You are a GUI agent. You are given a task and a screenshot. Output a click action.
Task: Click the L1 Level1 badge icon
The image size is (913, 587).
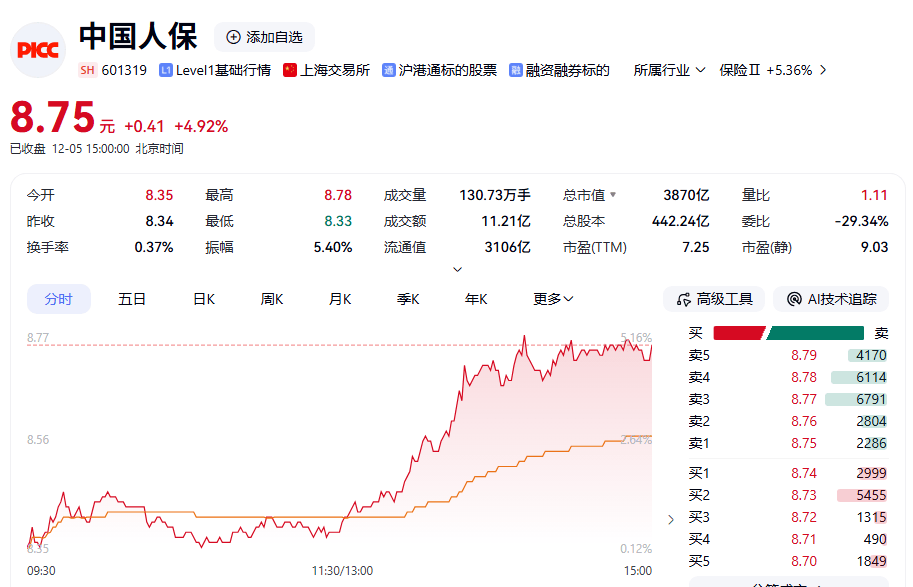point(166,70)
